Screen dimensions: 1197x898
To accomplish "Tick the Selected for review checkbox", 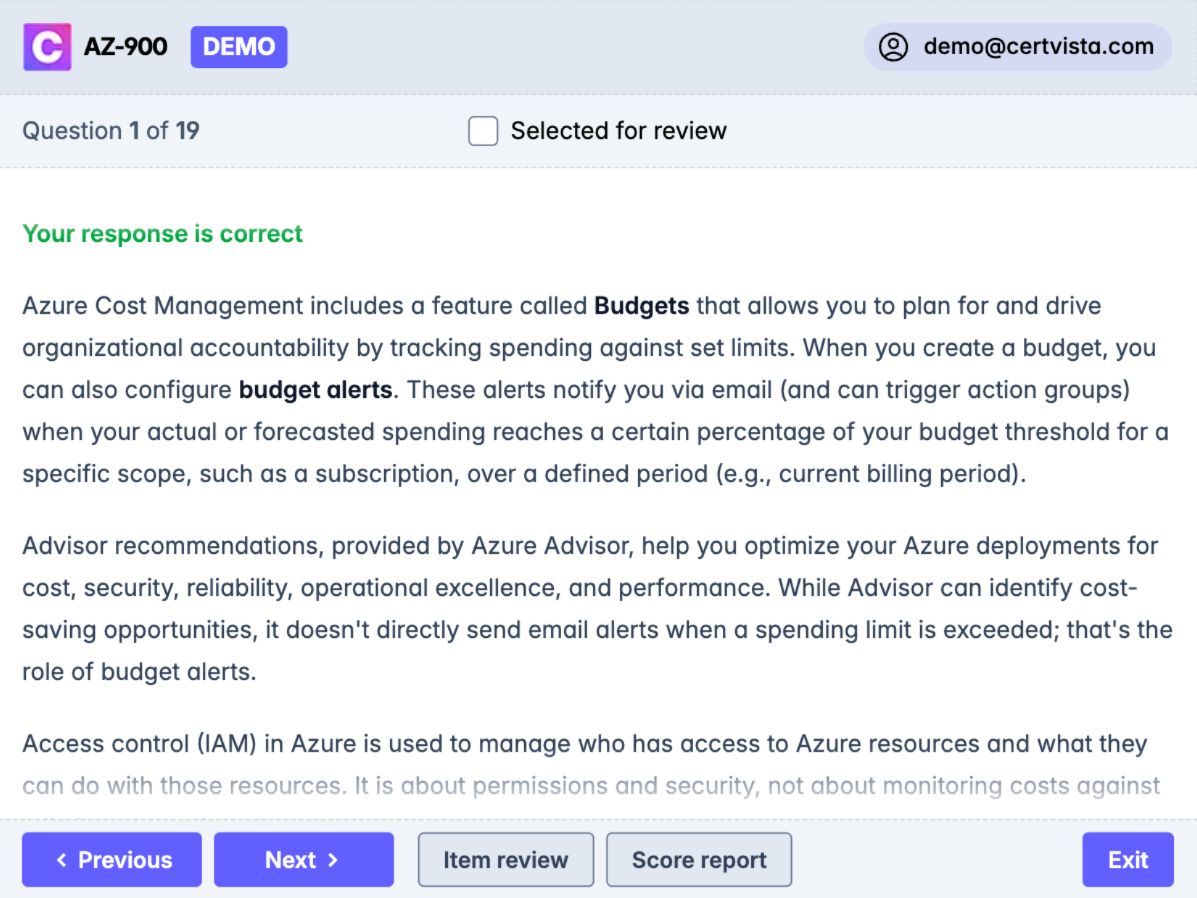I will [483, 131].
